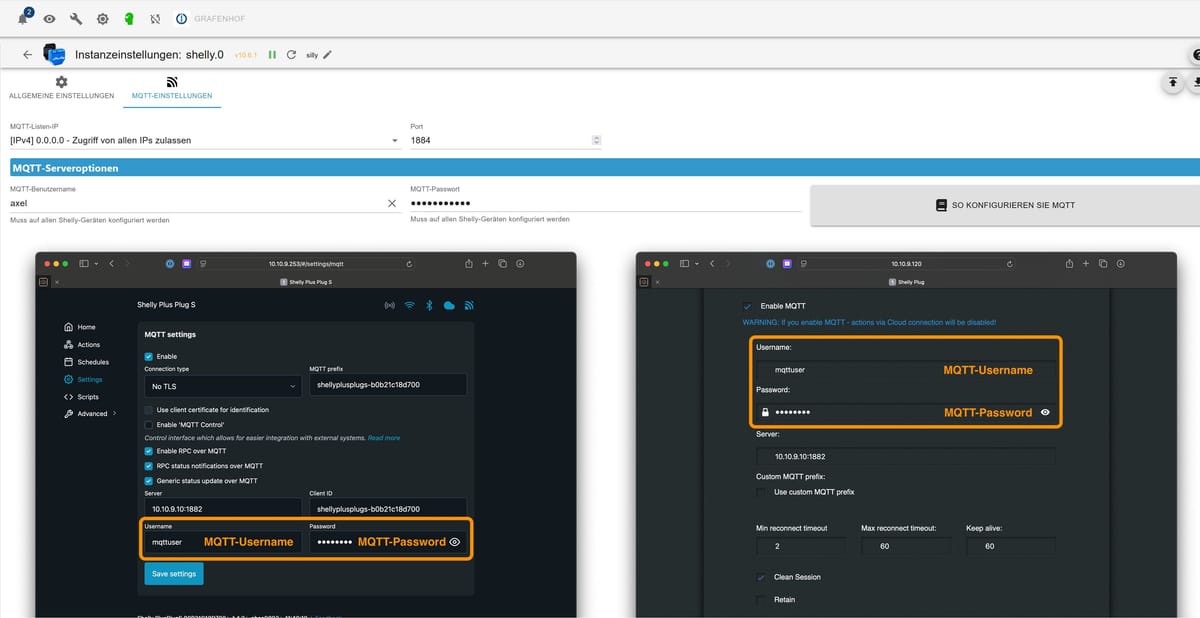Screen dimensions: 1200x618
Task: Click the Port field showing 1884
Action: [x=500, y=141]
